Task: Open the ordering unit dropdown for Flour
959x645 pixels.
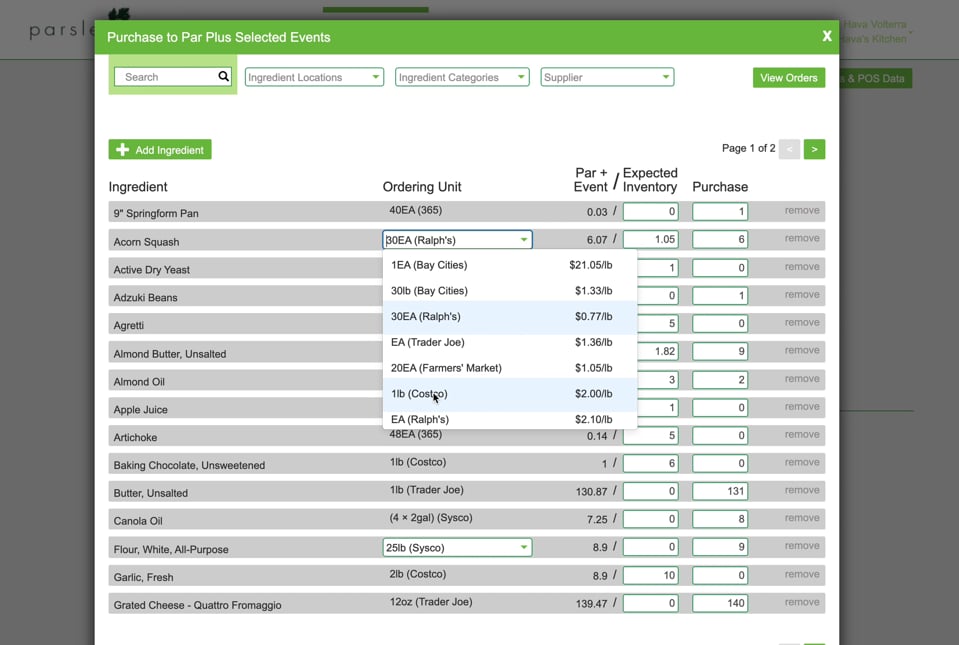Action: [x=456, y=547]
